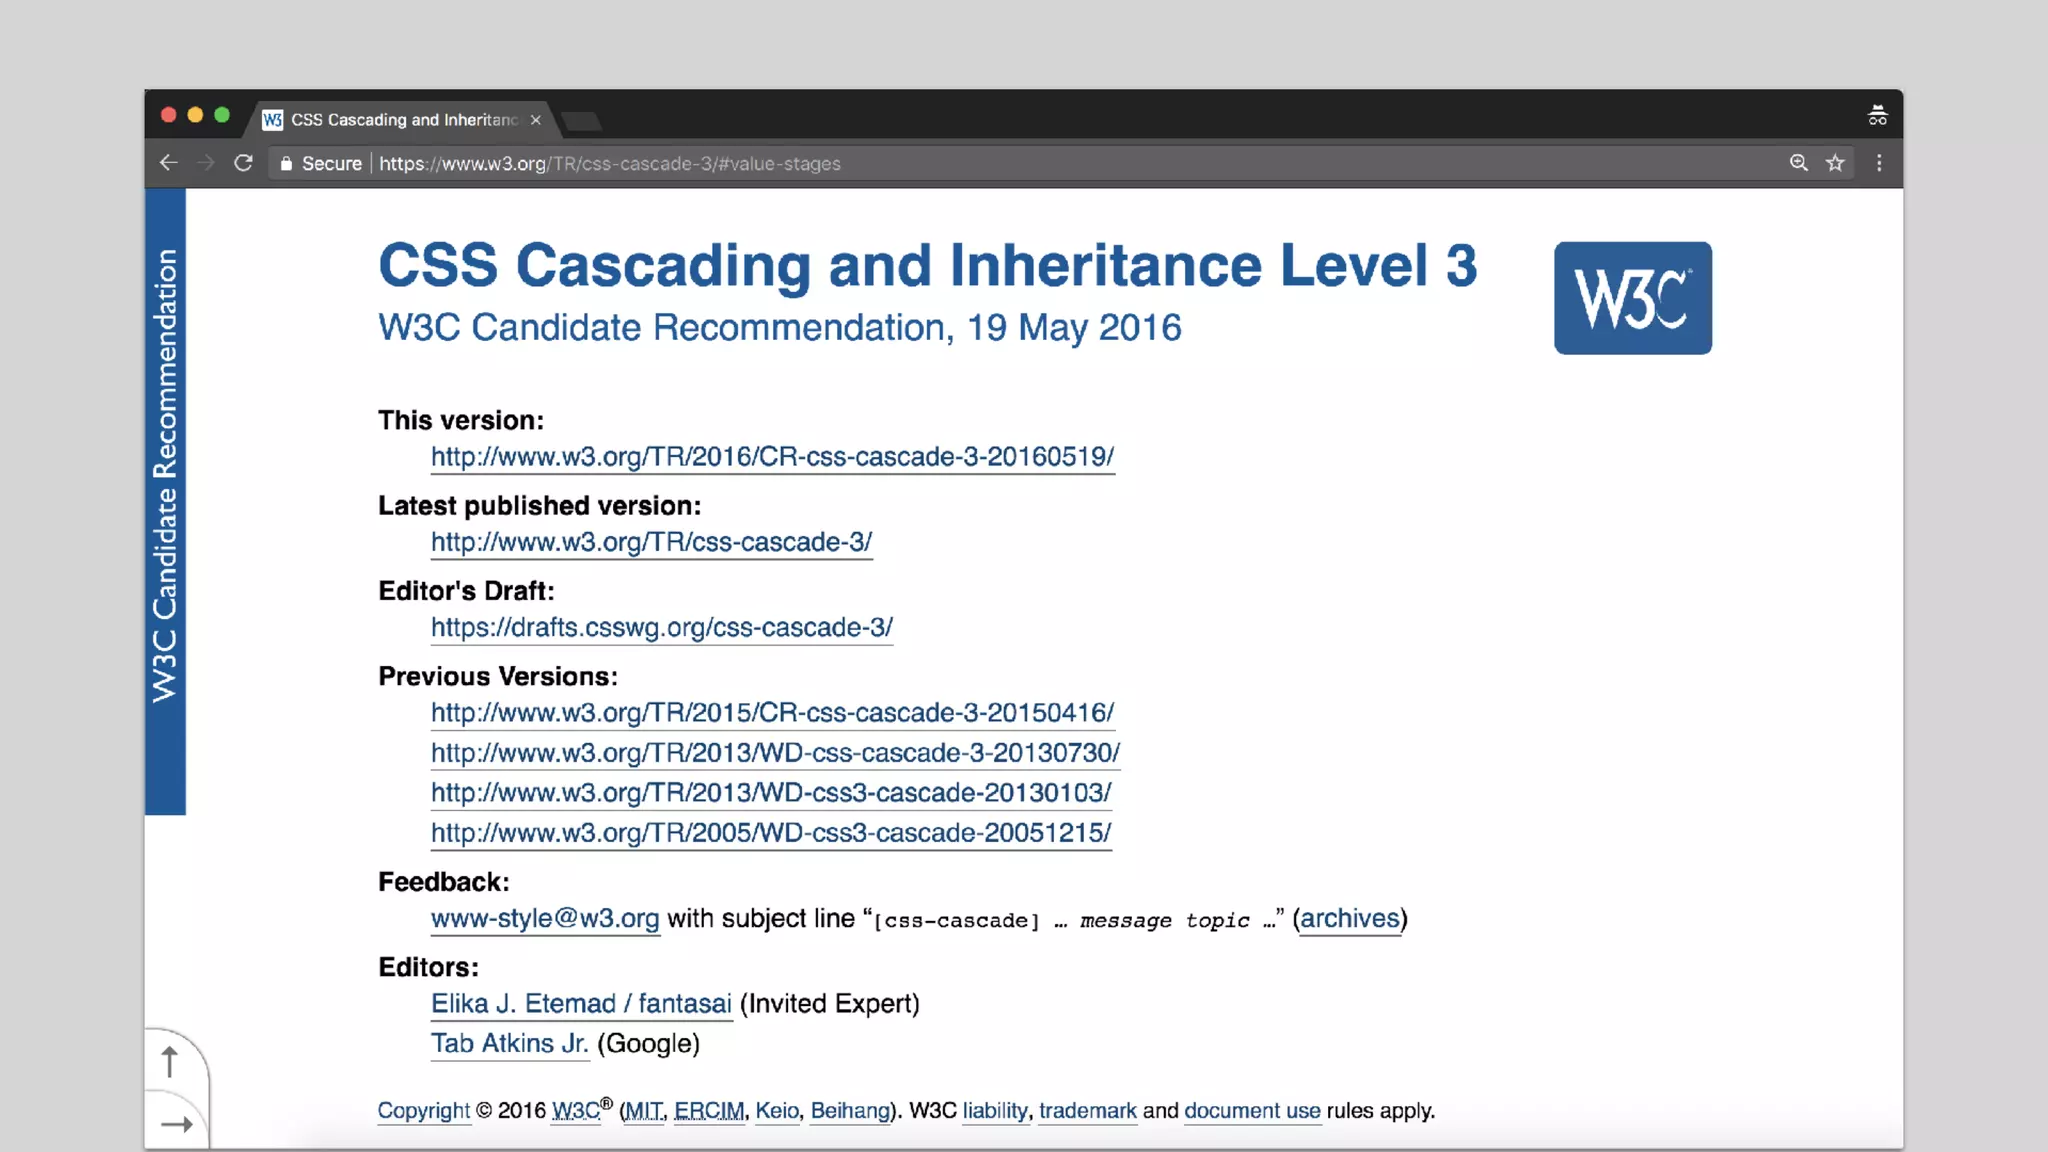The image size is (2048, 1152).
Task: Click the "This version:" label
Action: [461, 421]
